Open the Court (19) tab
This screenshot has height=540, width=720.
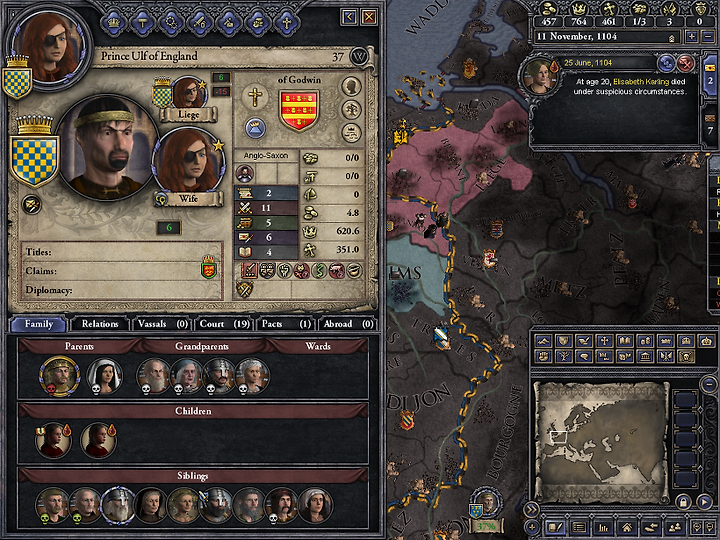click(x=225, y=324)
